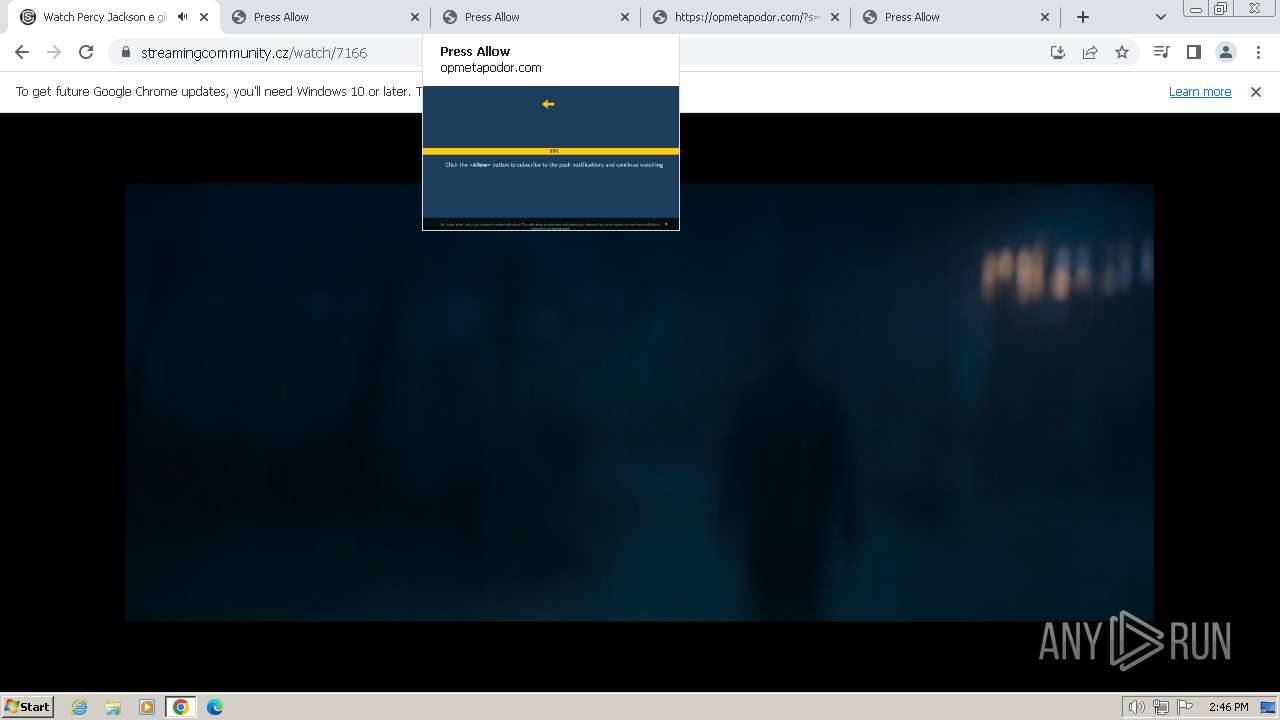Open network status tray icon
The width and height of the screenshot is (1280, 720).
pyautogui.click(x=1161, y=707)
